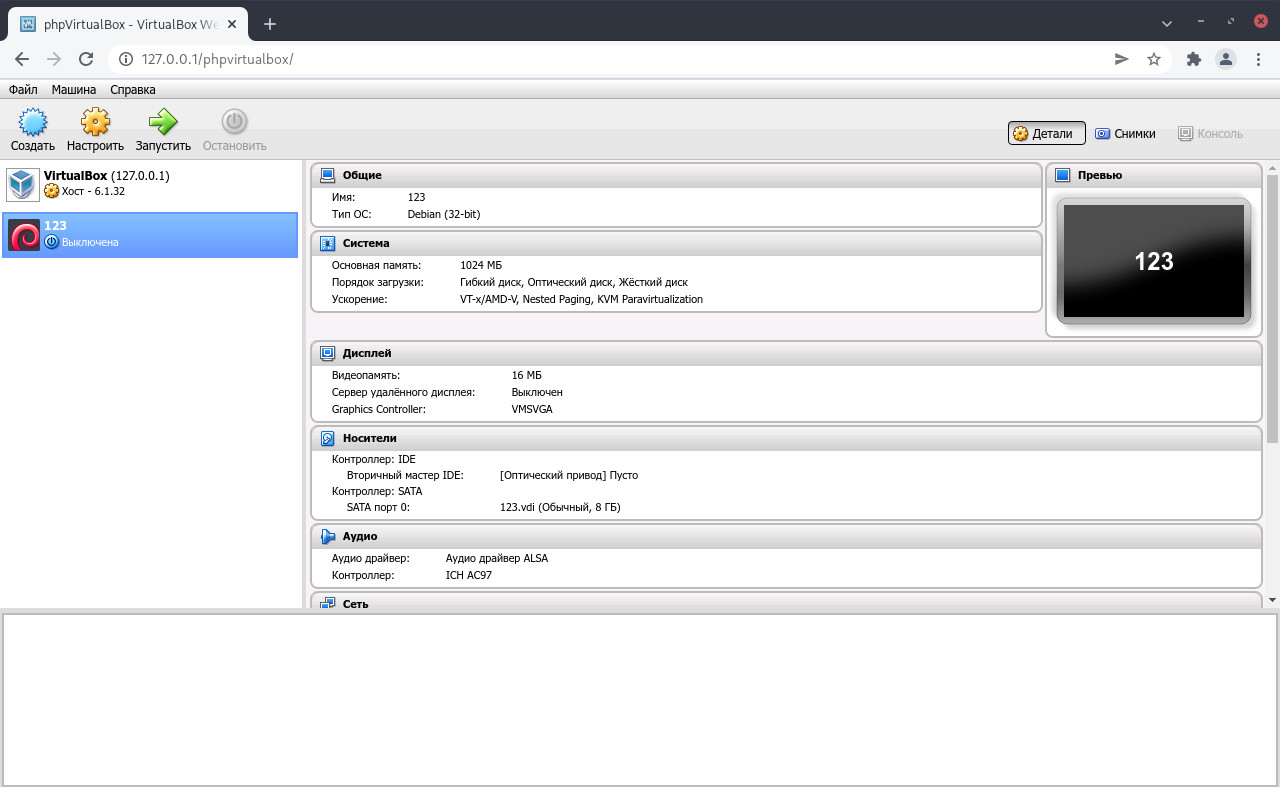Screen dimensions: 1280x787
Task: Open Настроить settings gear icon
Action: [95, 122]
